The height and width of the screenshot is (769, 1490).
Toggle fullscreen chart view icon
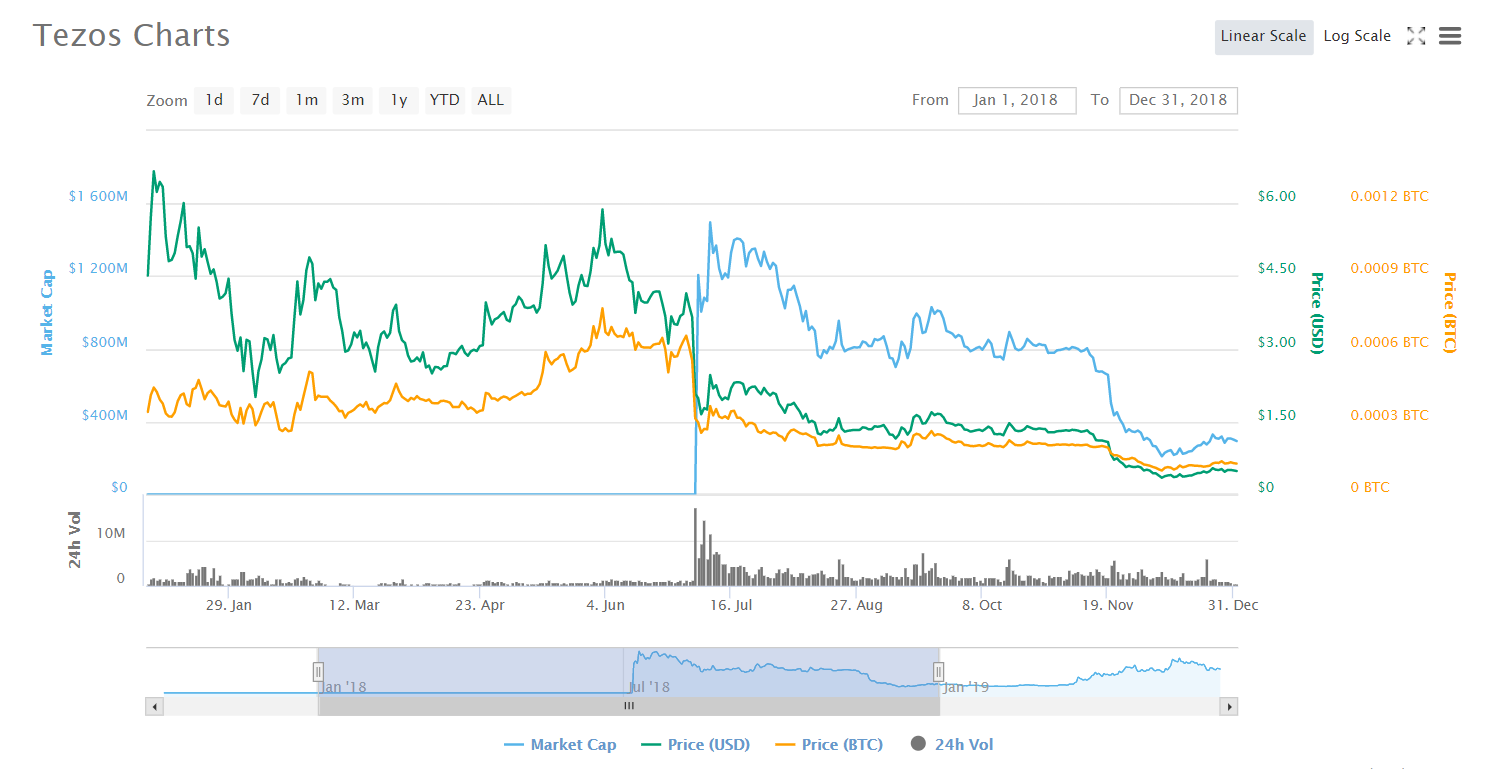pos(1416,36)
